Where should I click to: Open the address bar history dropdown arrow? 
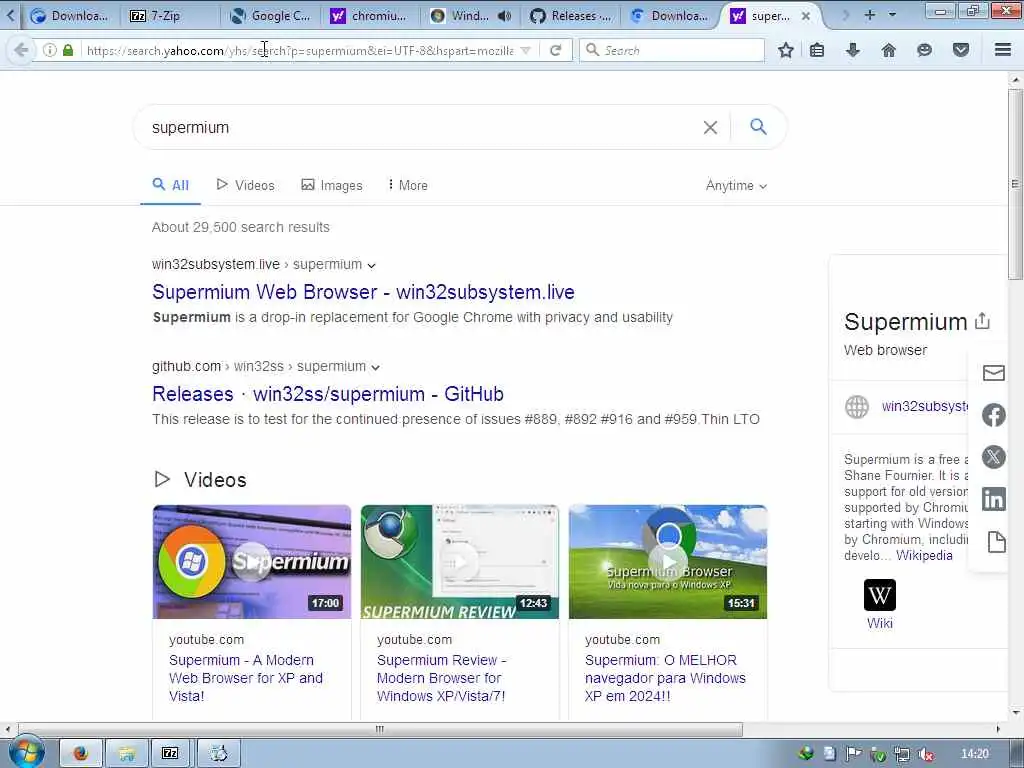coord(526,50)
